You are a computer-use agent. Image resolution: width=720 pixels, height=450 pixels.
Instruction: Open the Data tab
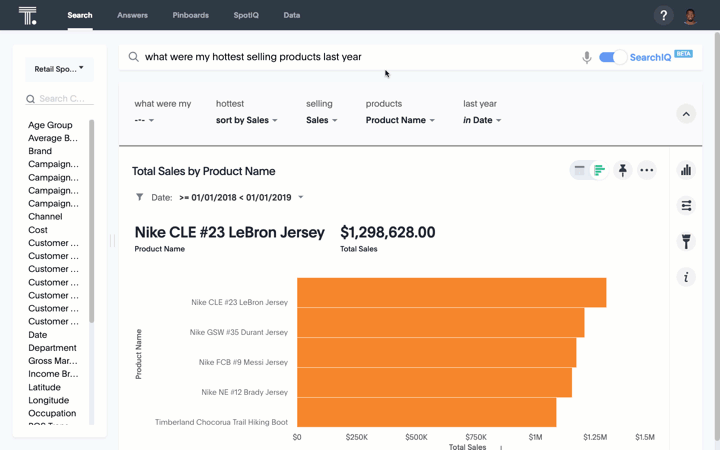292,15
